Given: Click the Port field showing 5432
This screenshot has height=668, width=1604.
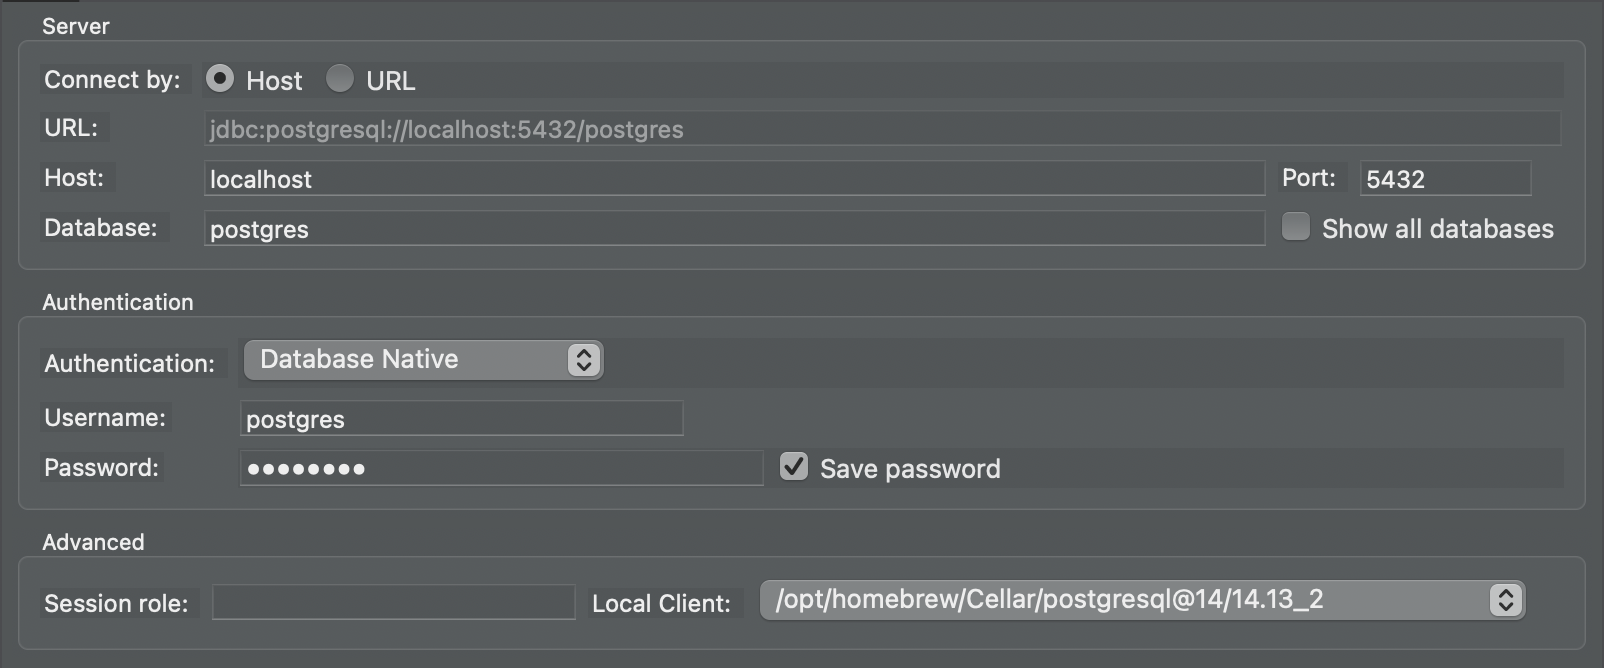Looking at the screenshot, I should pyautogui.click(x=1444, y=179).
